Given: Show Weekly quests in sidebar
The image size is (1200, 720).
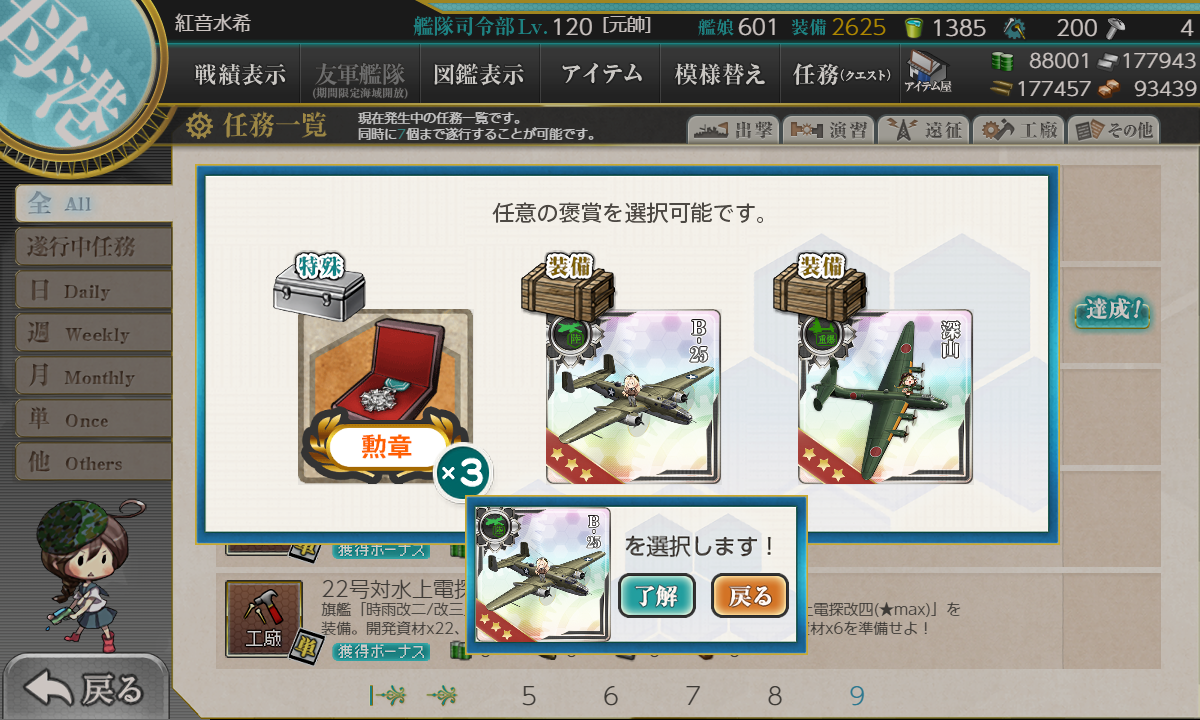Looking at the screenshot, I should click(93, 333).
